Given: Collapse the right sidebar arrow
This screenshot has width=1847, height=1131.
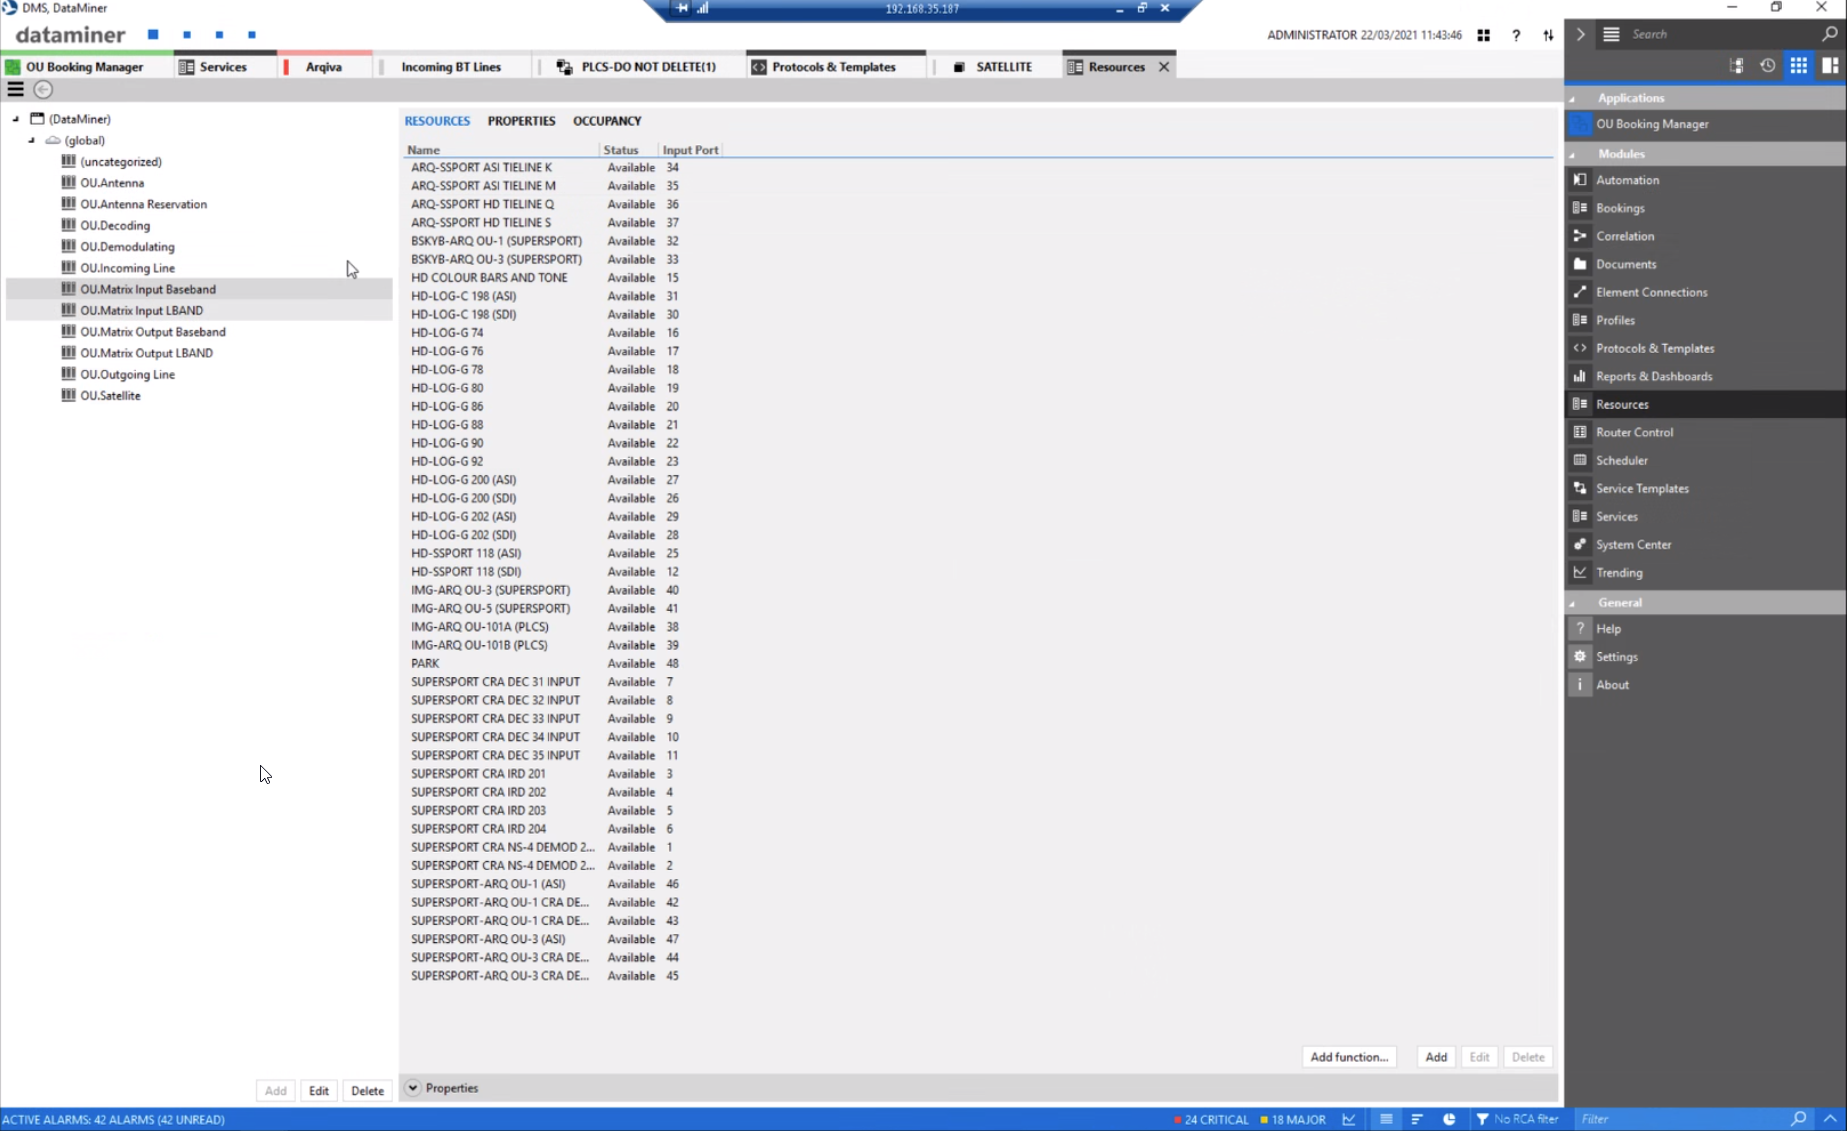Looking at the screenshot, I should (1580, 34).
